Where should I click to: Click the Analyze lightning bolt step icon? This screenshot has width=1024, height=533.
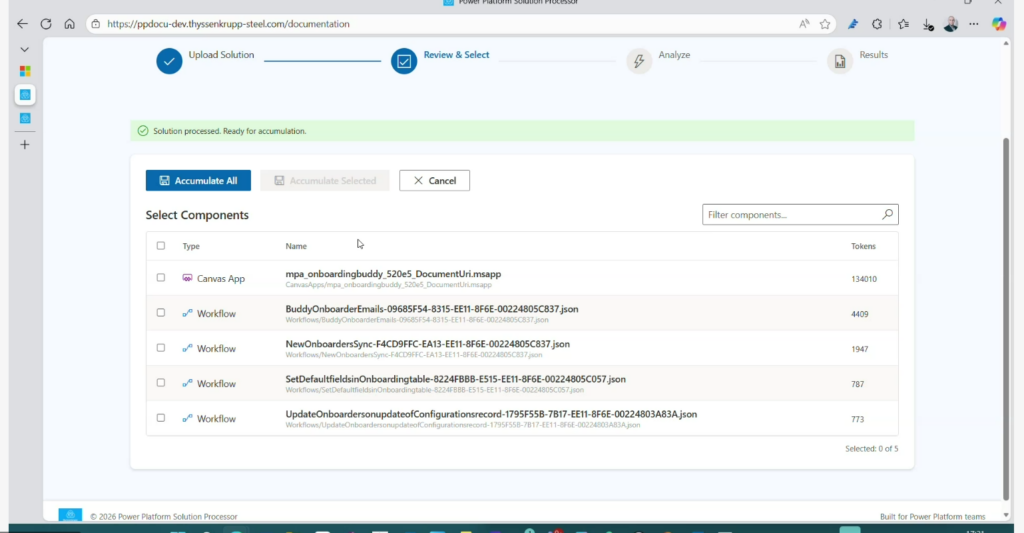pyautogui.click(x=639, y=62)
